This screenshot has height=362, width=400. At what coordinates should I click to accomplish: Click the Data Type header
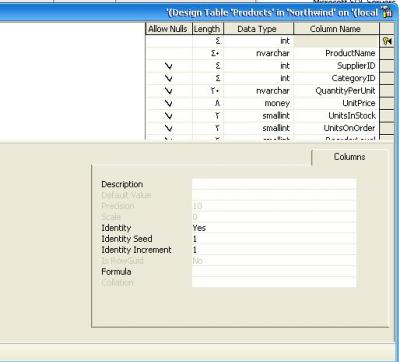pos(258,29)
